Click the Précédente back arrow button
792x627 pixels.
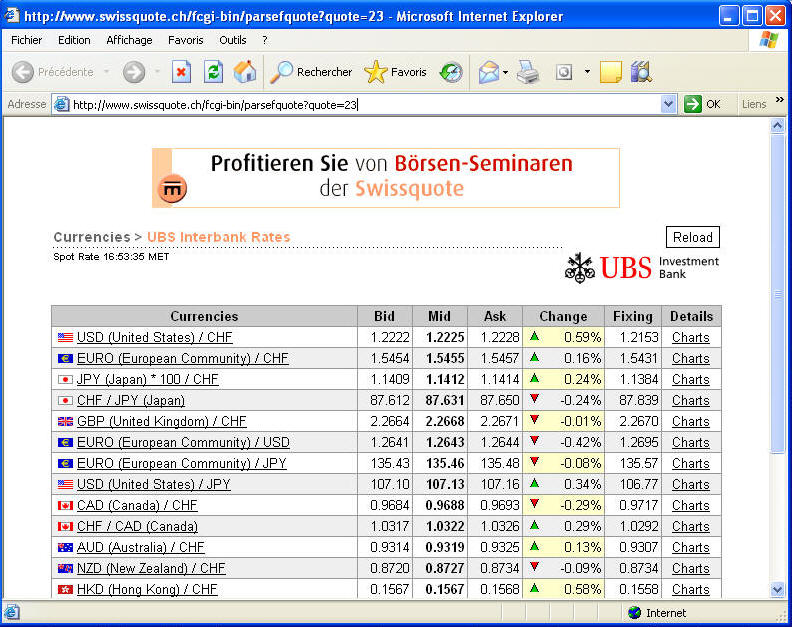pos(53,72)
